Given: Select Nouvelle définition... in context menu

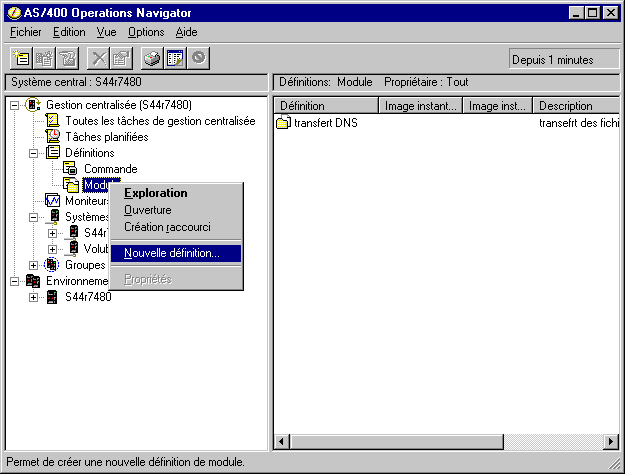Looking at the screenshot, I should pyautogui.click(x=176, y=253).
